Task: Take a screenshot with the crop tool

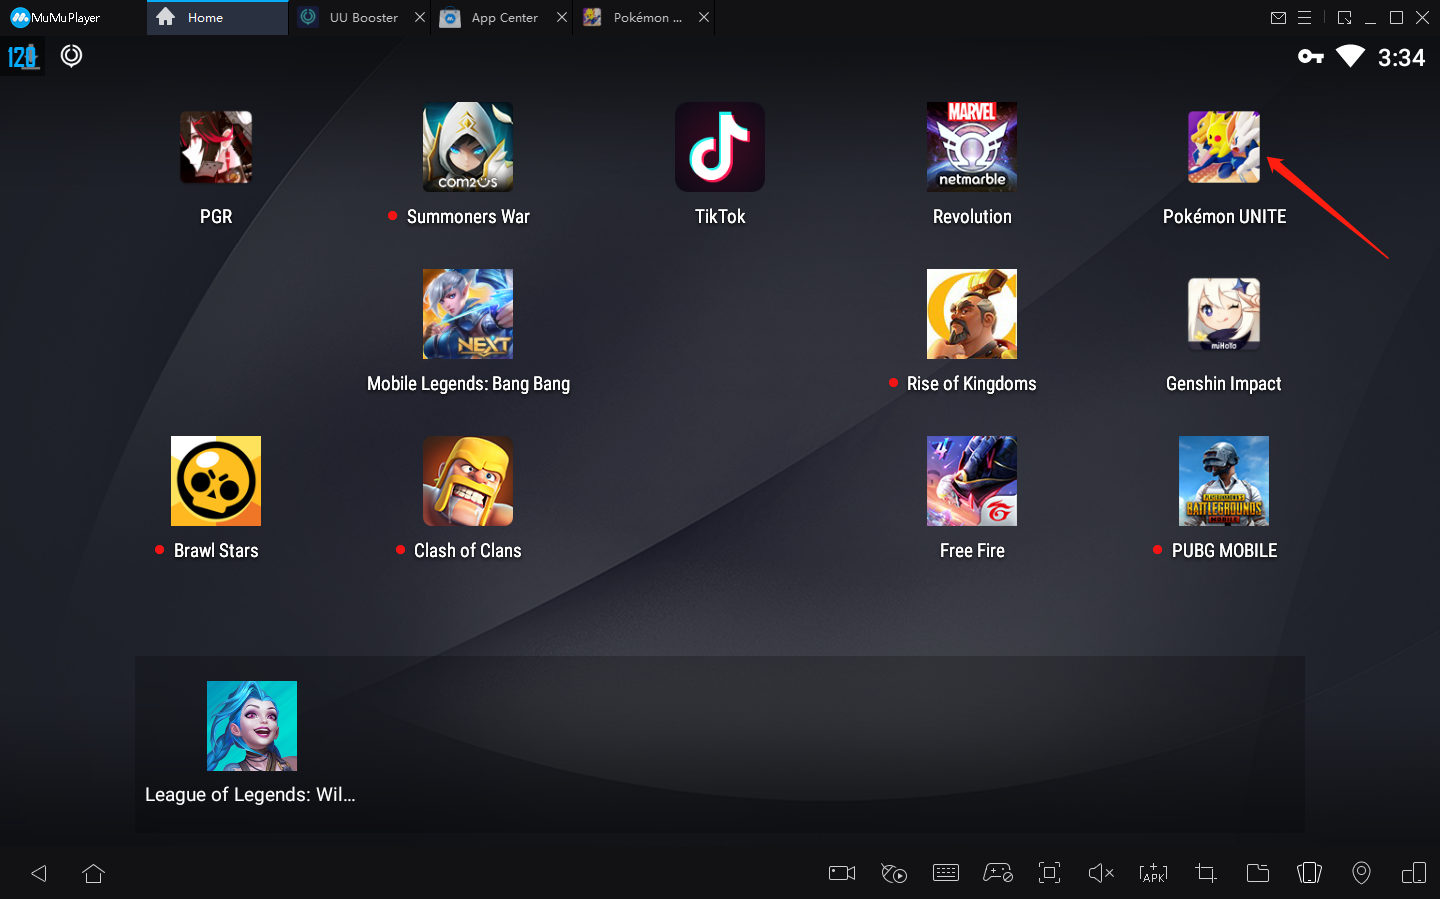Action: [1206, 873]
